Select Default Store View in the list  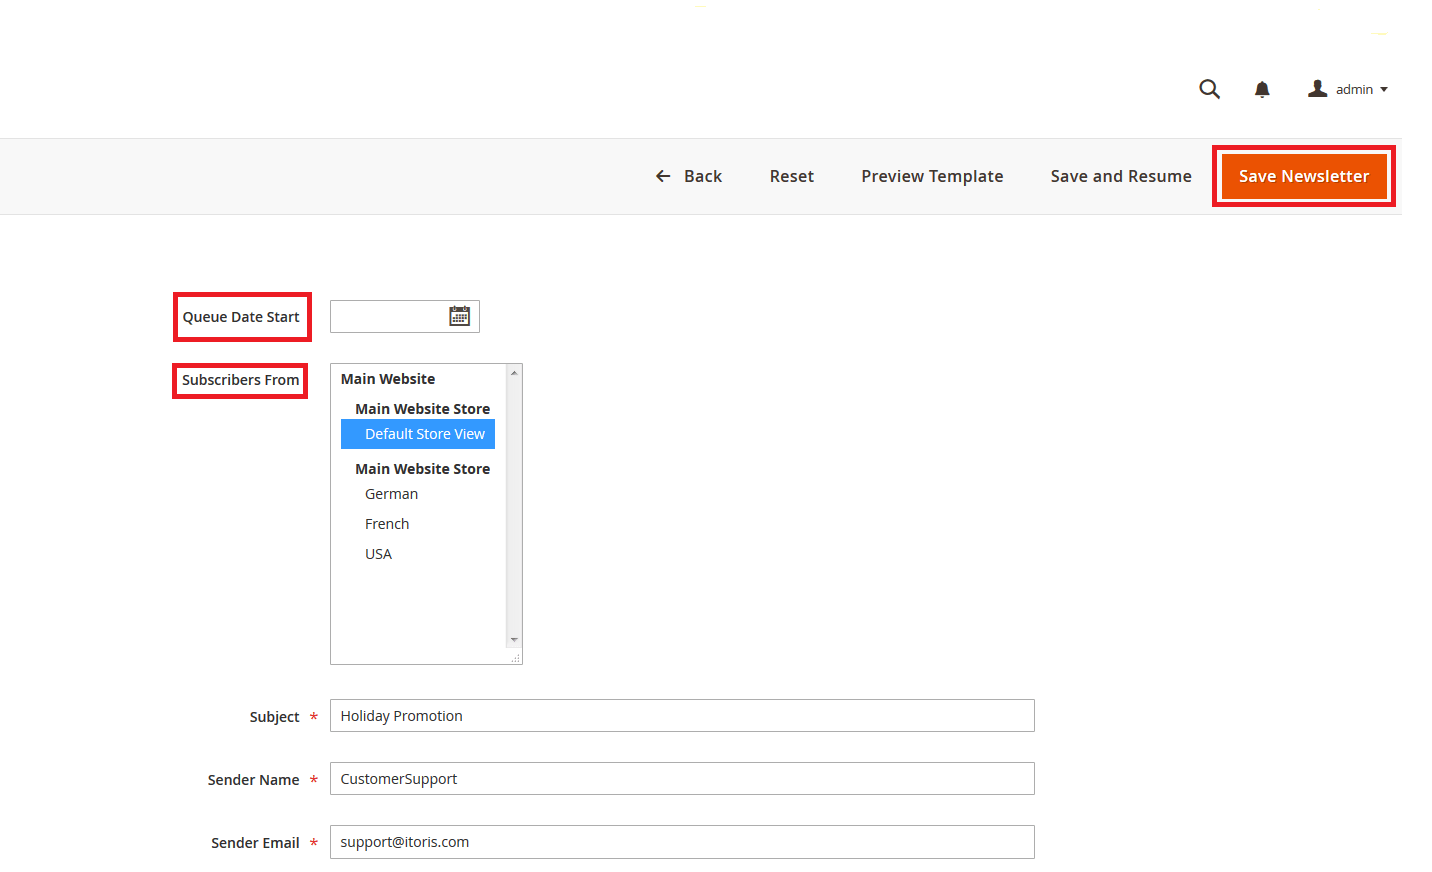[418, 434]
